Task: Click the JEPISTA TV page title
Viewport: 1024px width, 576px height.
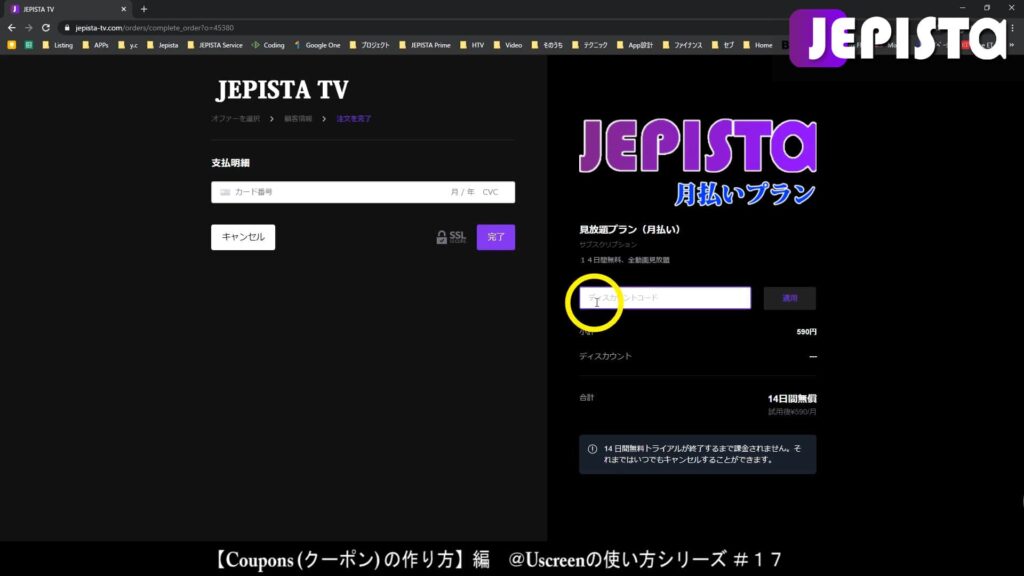Action: tap(282, 90)
